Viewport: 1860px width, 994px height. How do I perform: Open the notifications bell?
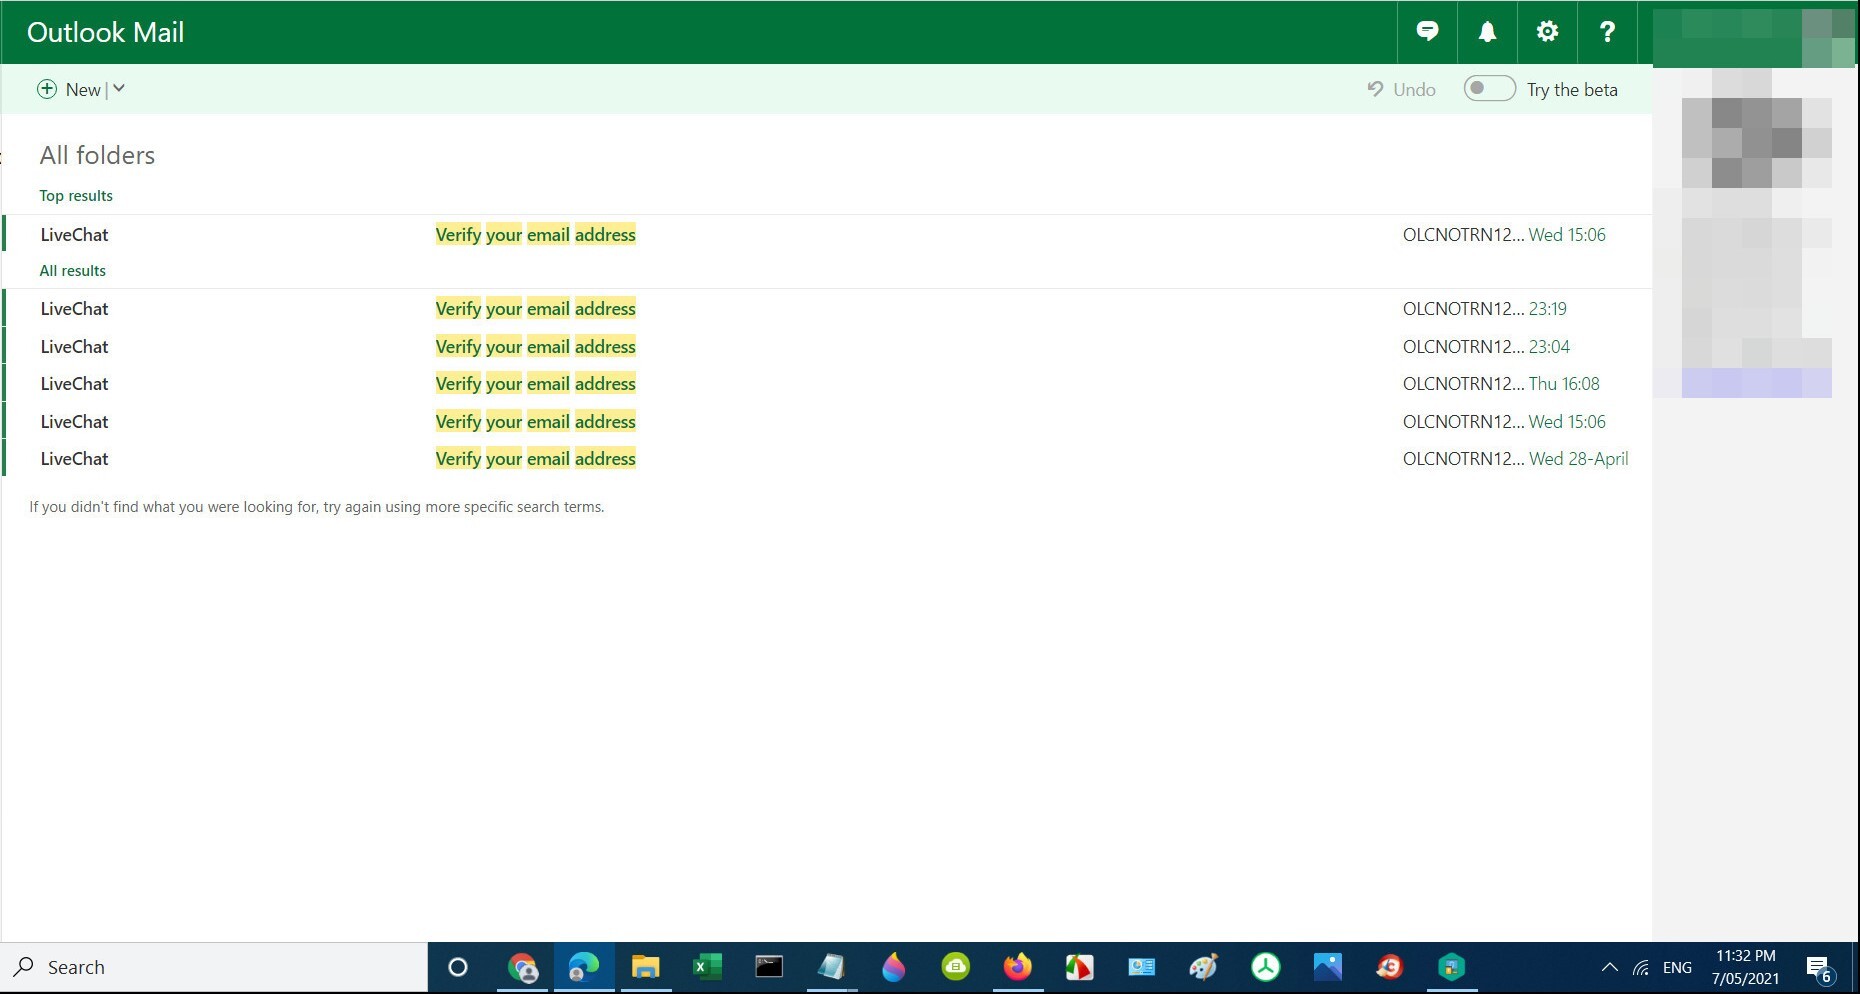(x=1487, y=32)
